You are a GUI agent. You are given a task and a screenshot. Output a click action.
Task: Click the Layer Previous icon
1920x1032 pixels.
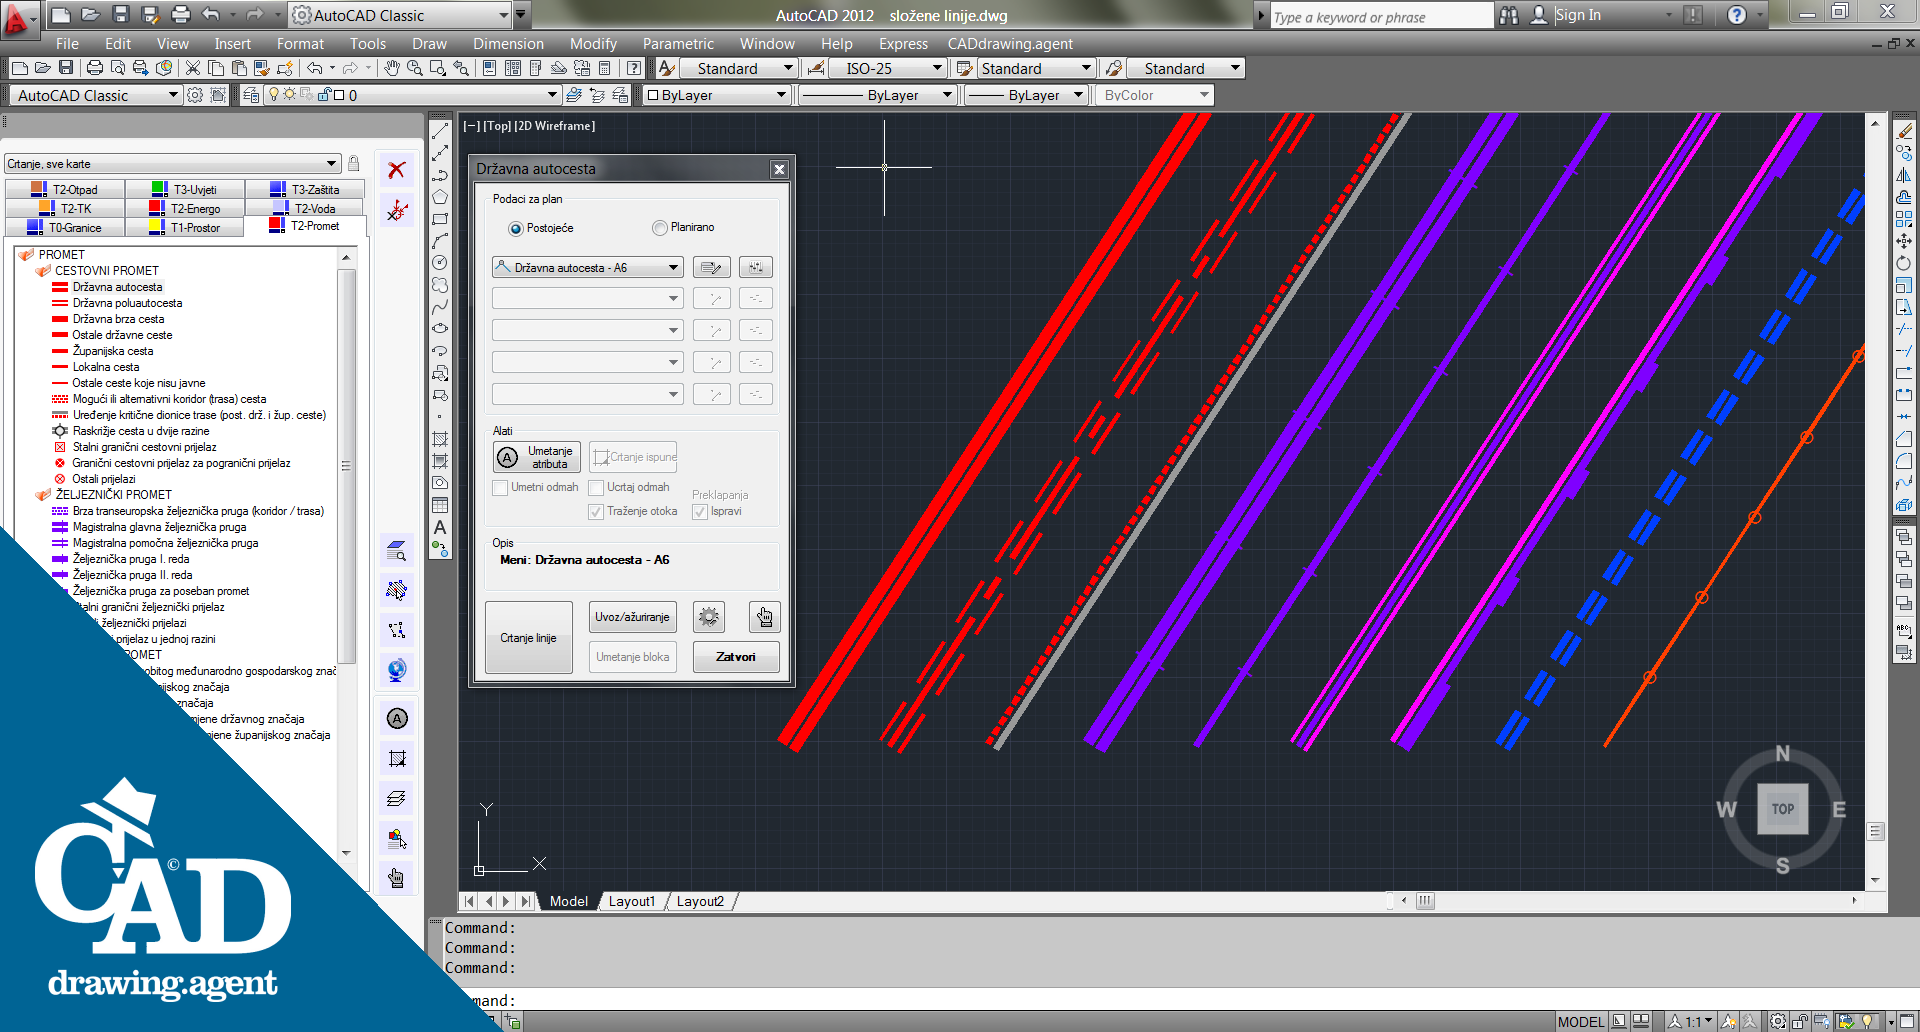tap(597, 95)
